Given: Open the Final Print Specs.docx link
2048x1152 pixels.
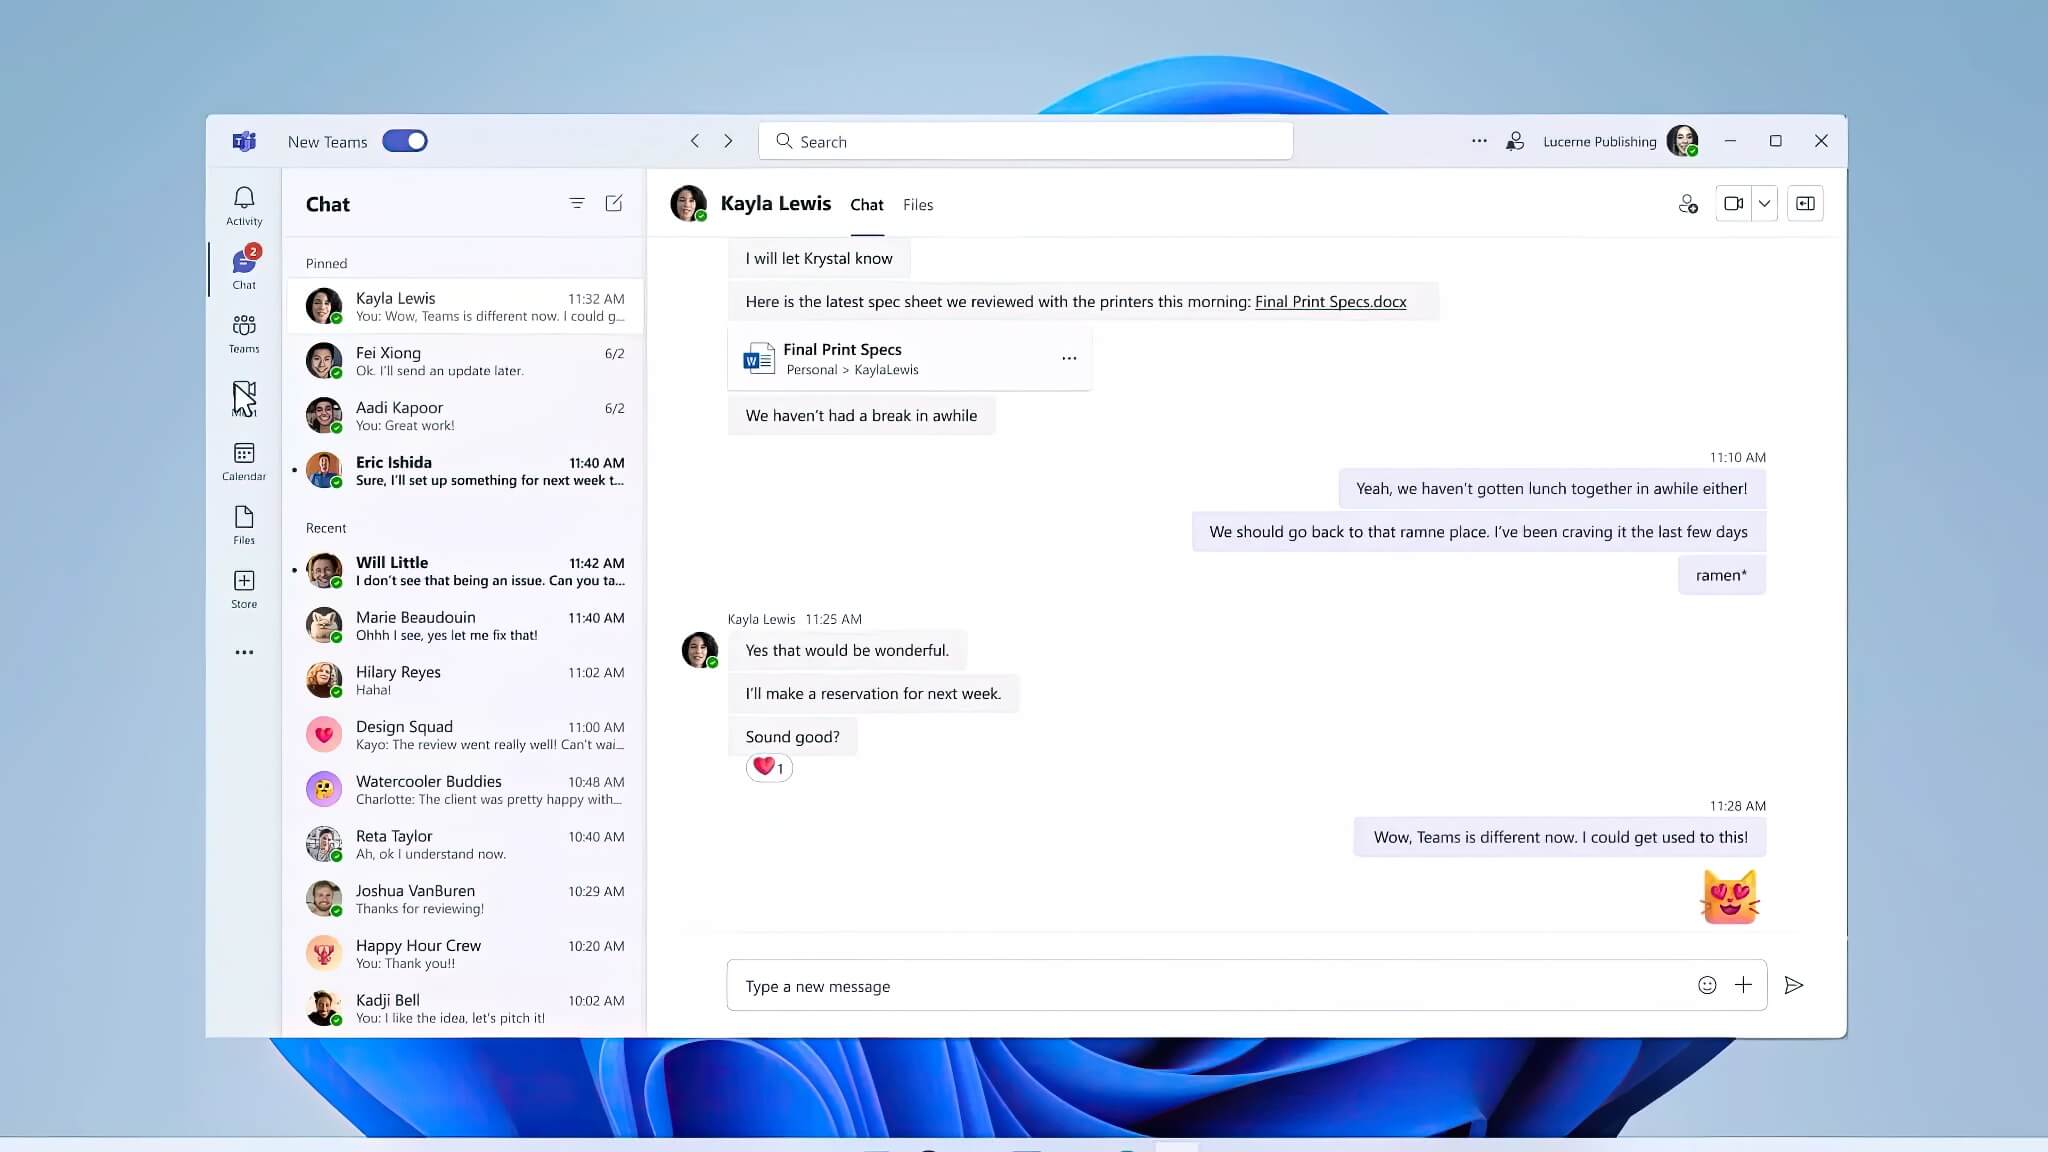Looking at the screenshot, I should (1330, 301).
